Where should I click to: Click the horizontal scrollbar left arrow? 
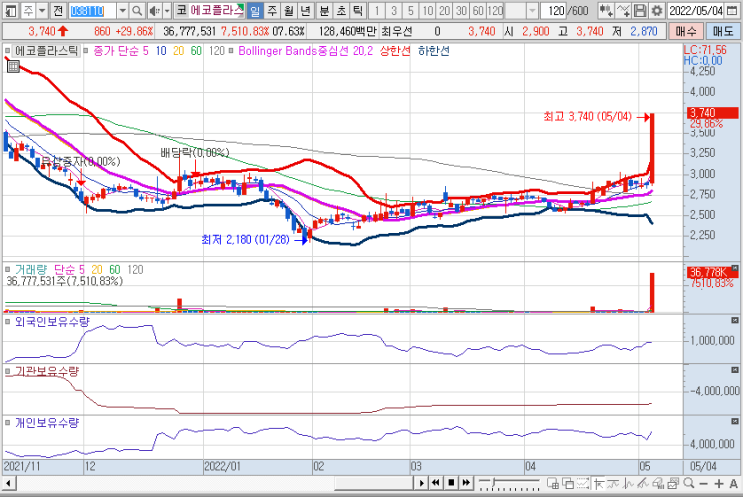[x=9, y=483]
